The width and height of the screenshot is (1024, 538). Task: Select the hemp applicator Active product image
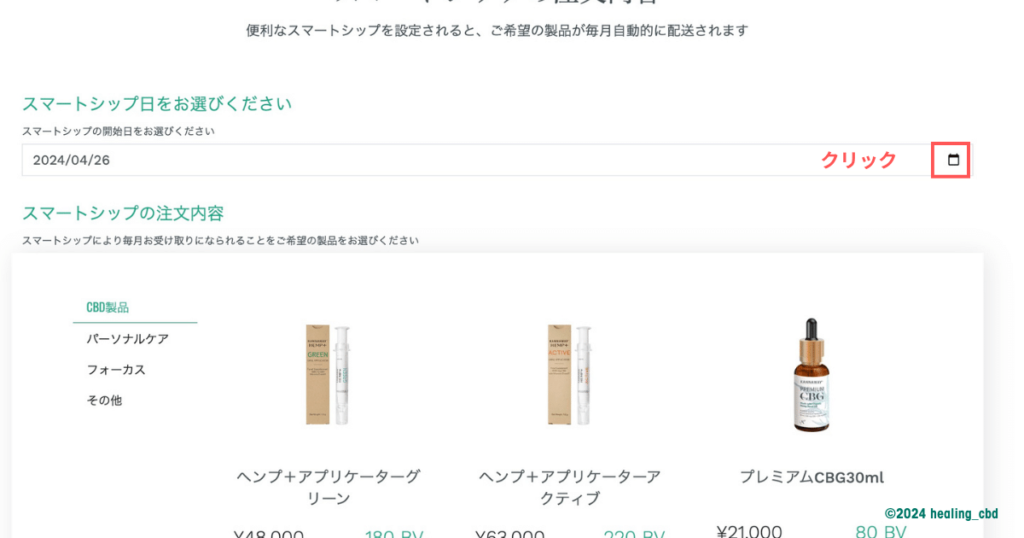tap(569, 375)
